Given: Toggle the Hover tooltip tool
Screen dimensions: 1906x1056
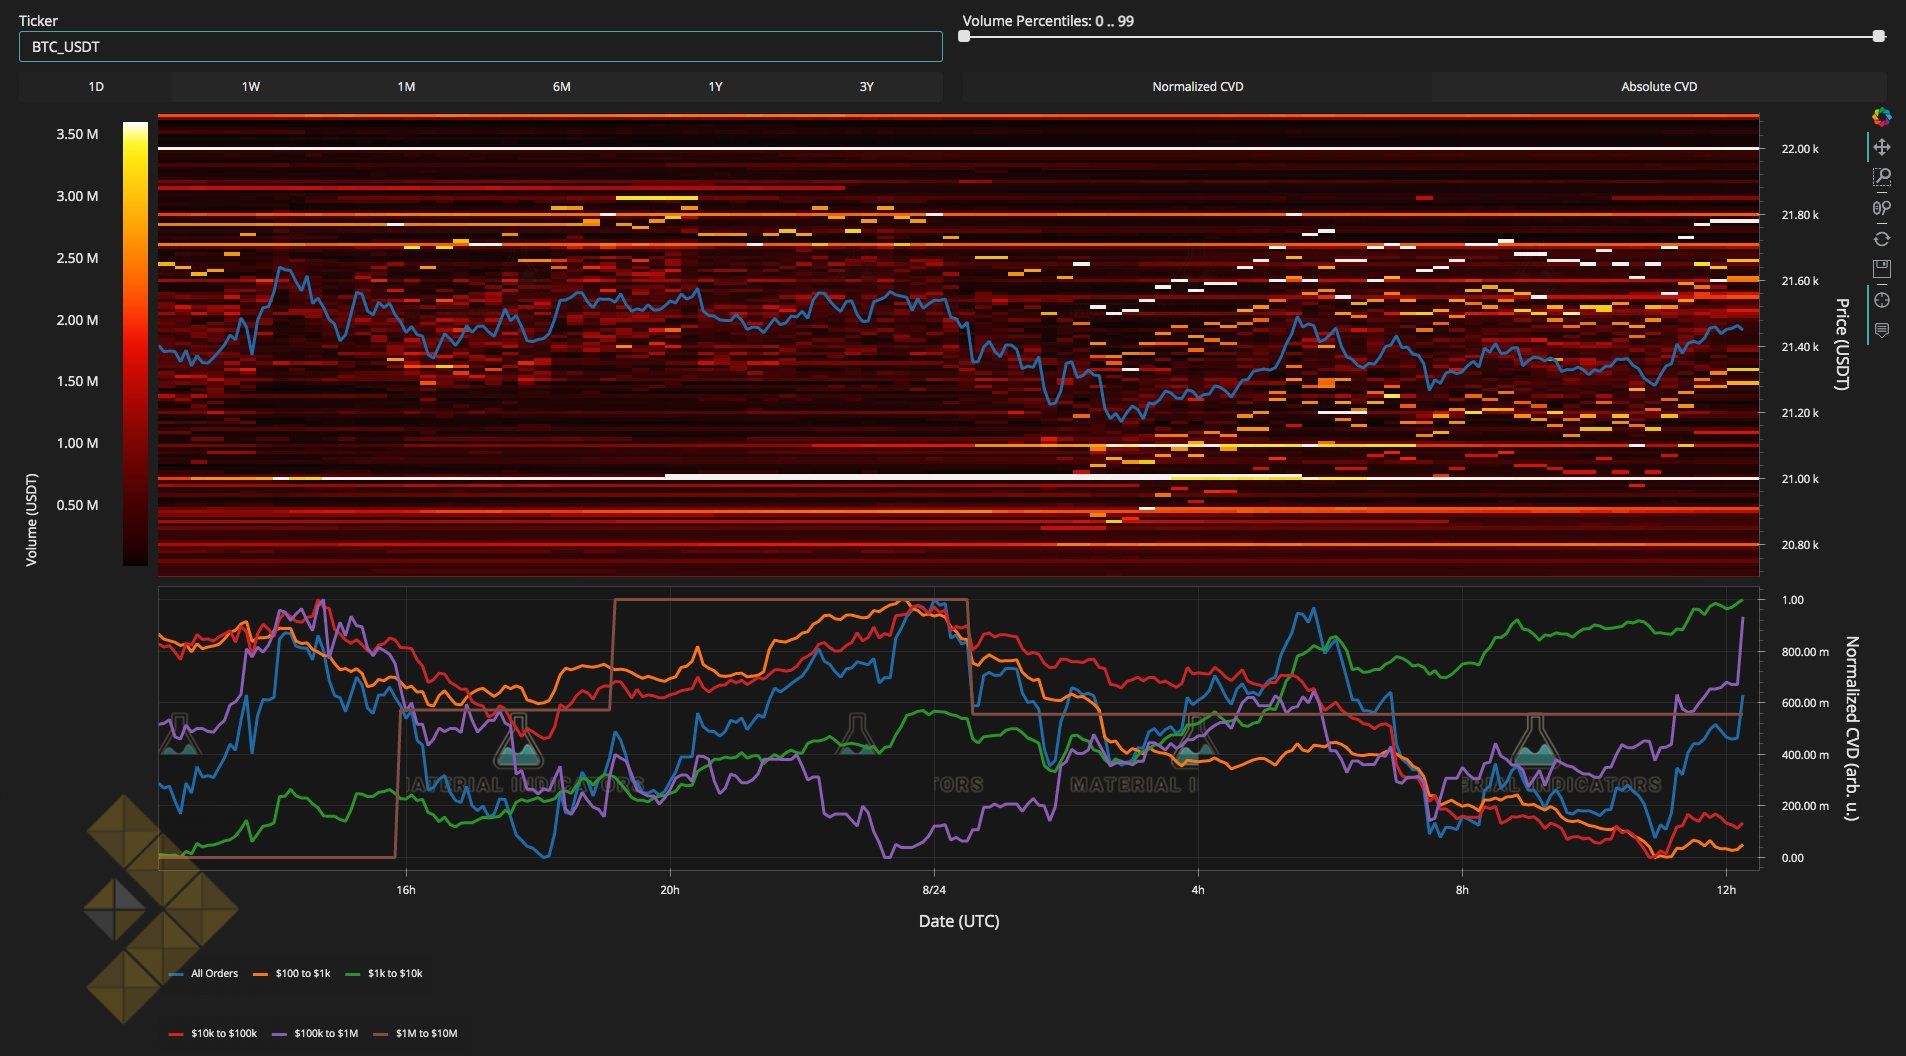Looking at the screenshot, I should (x=1881, y=330).
